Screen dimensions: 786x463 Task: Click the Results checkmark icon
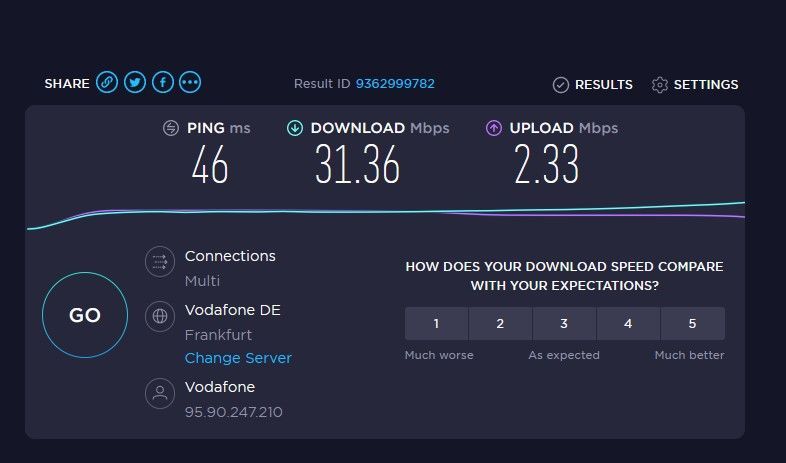[561, 85]
